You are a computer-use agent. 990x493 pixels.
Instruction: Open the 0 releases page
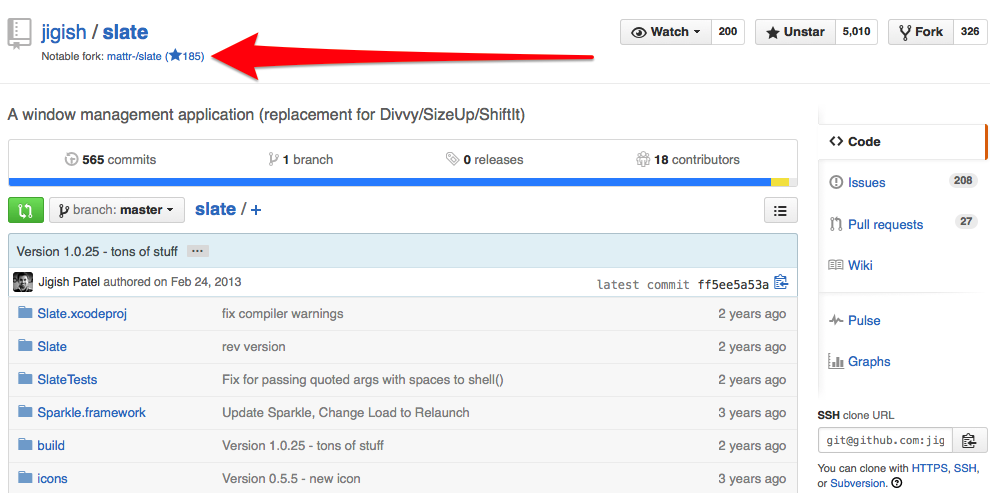click(x=484, y=160)
